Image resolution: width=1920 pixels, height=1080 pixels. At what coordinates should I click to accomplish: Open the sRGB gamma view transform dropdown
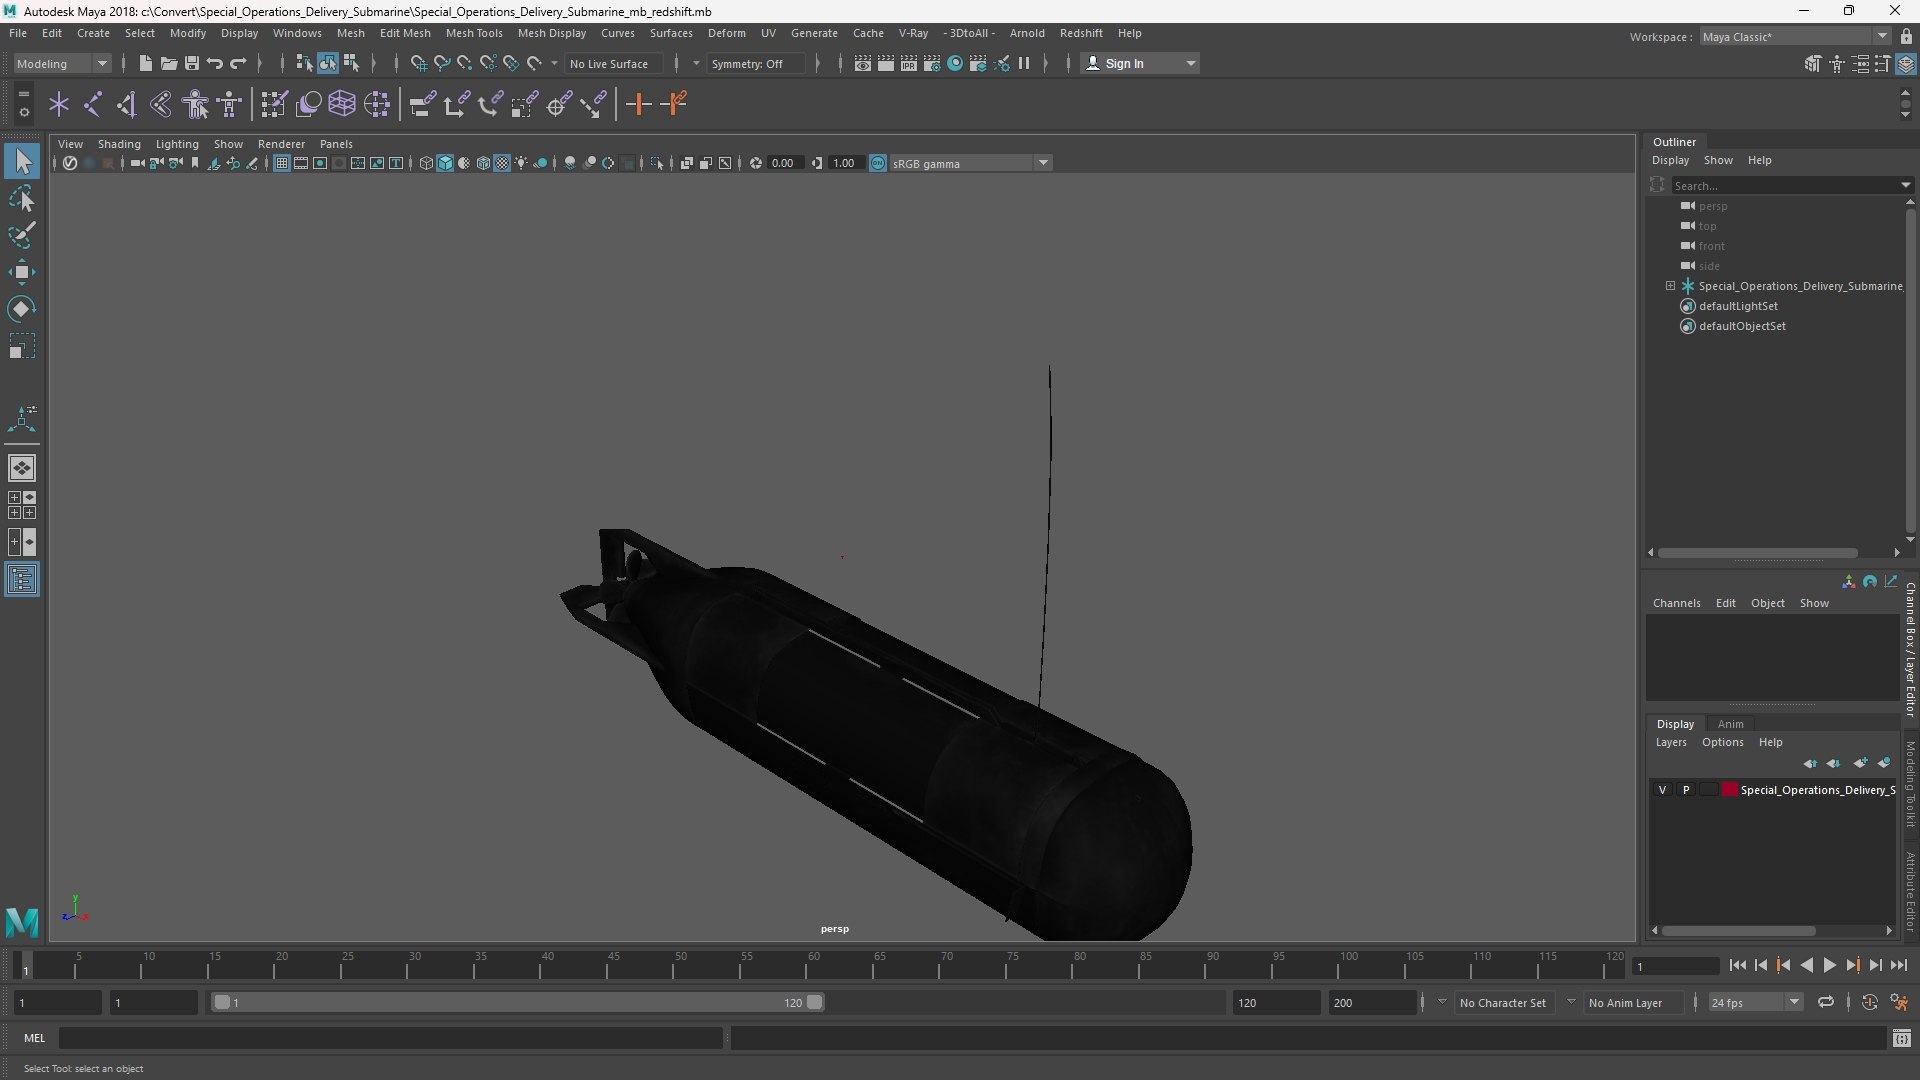coord(970,163)
